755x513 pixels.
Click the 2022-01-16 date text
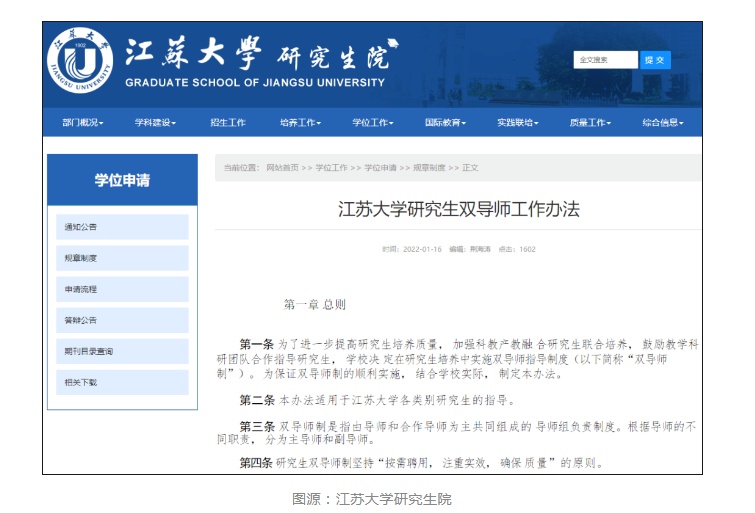[422, 249]
